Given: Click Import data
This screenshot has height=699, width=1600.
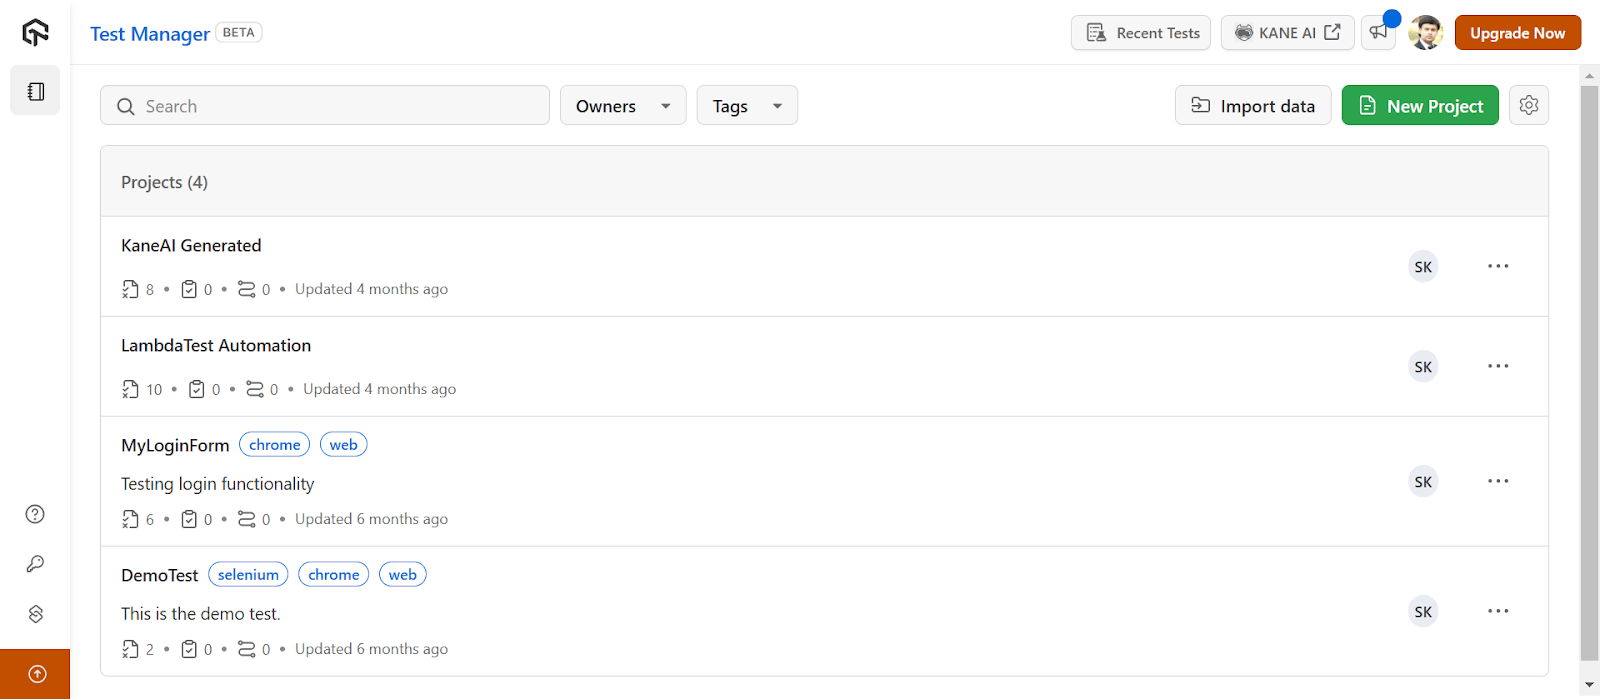Looking at the screenshot, I should coord(1252,105).
